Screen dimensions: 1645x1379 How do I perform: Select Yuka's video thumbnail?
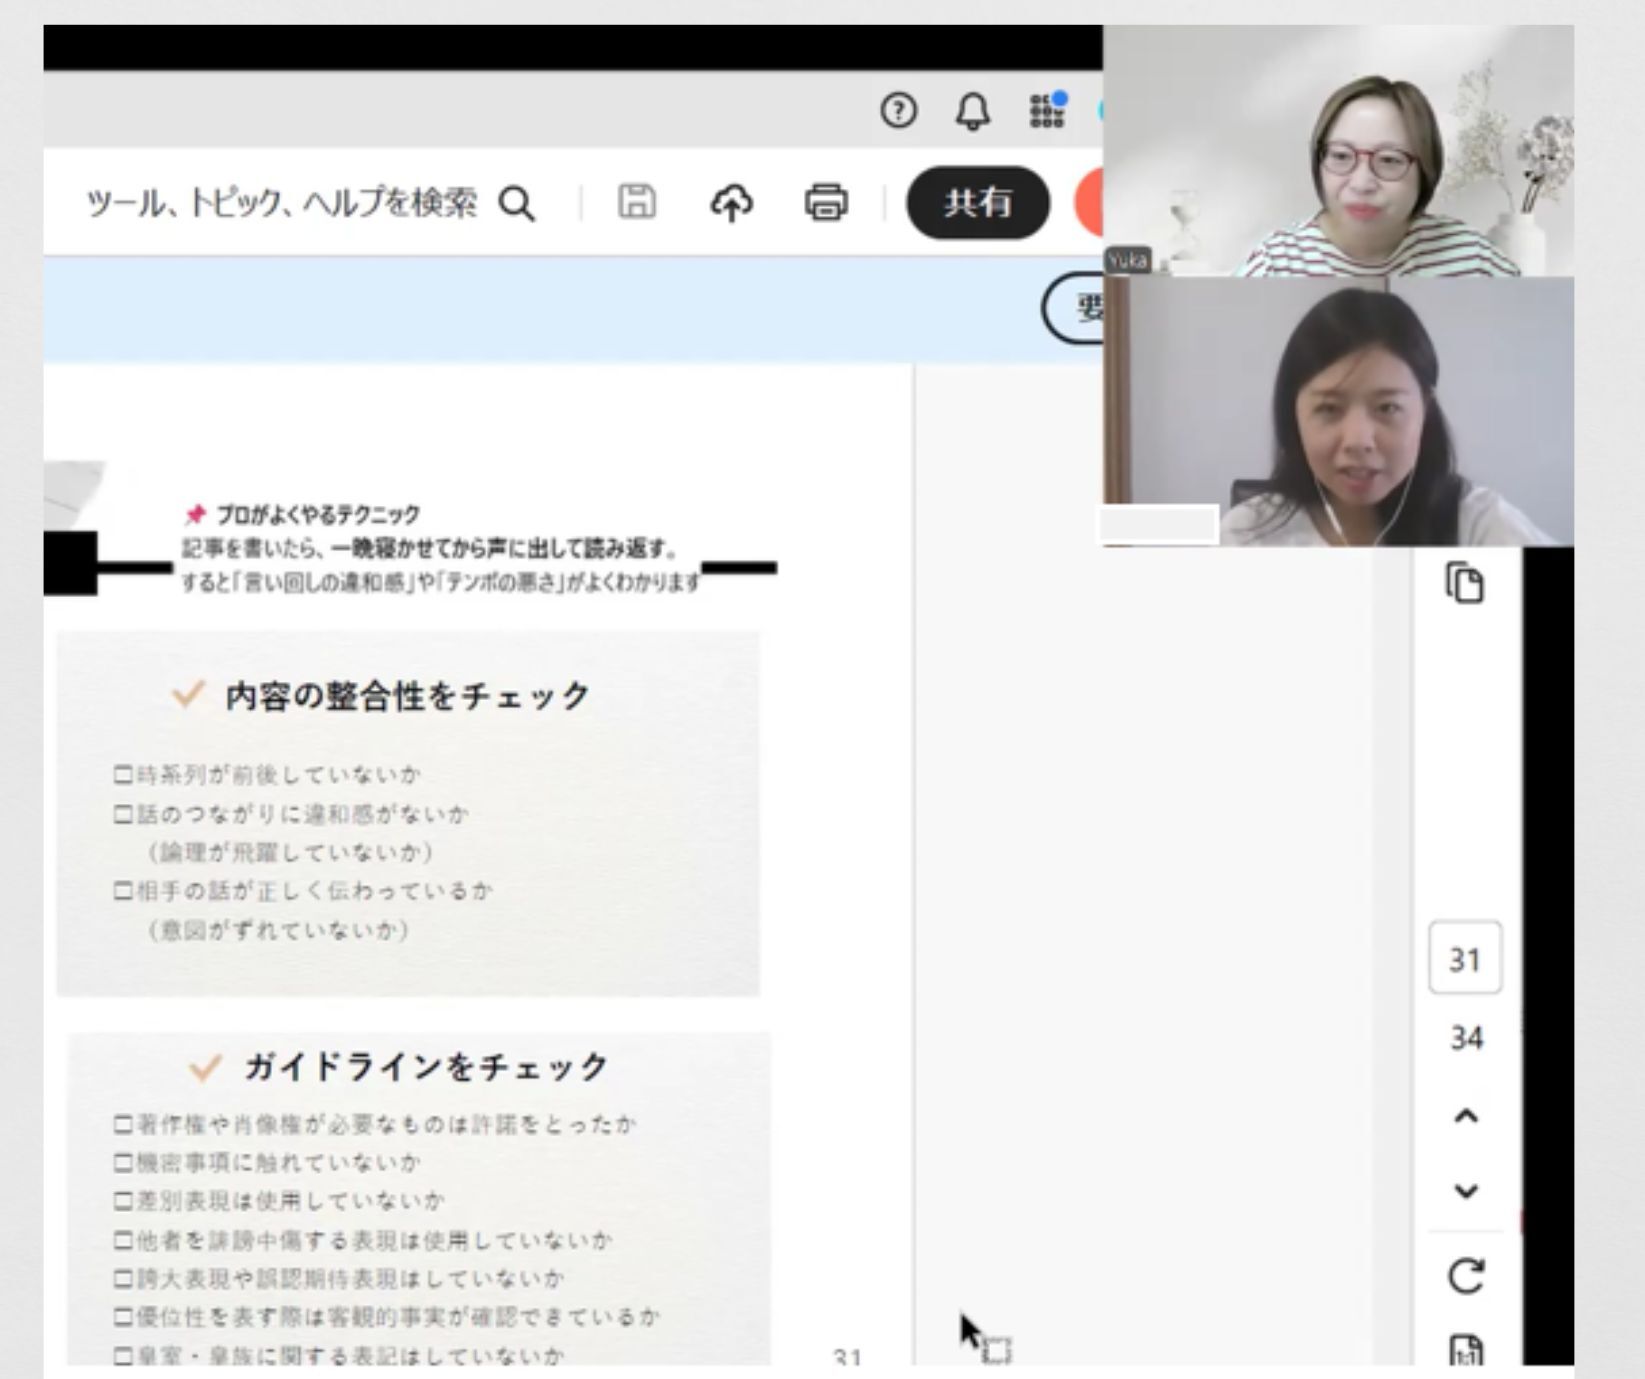tap(1338, 152)
